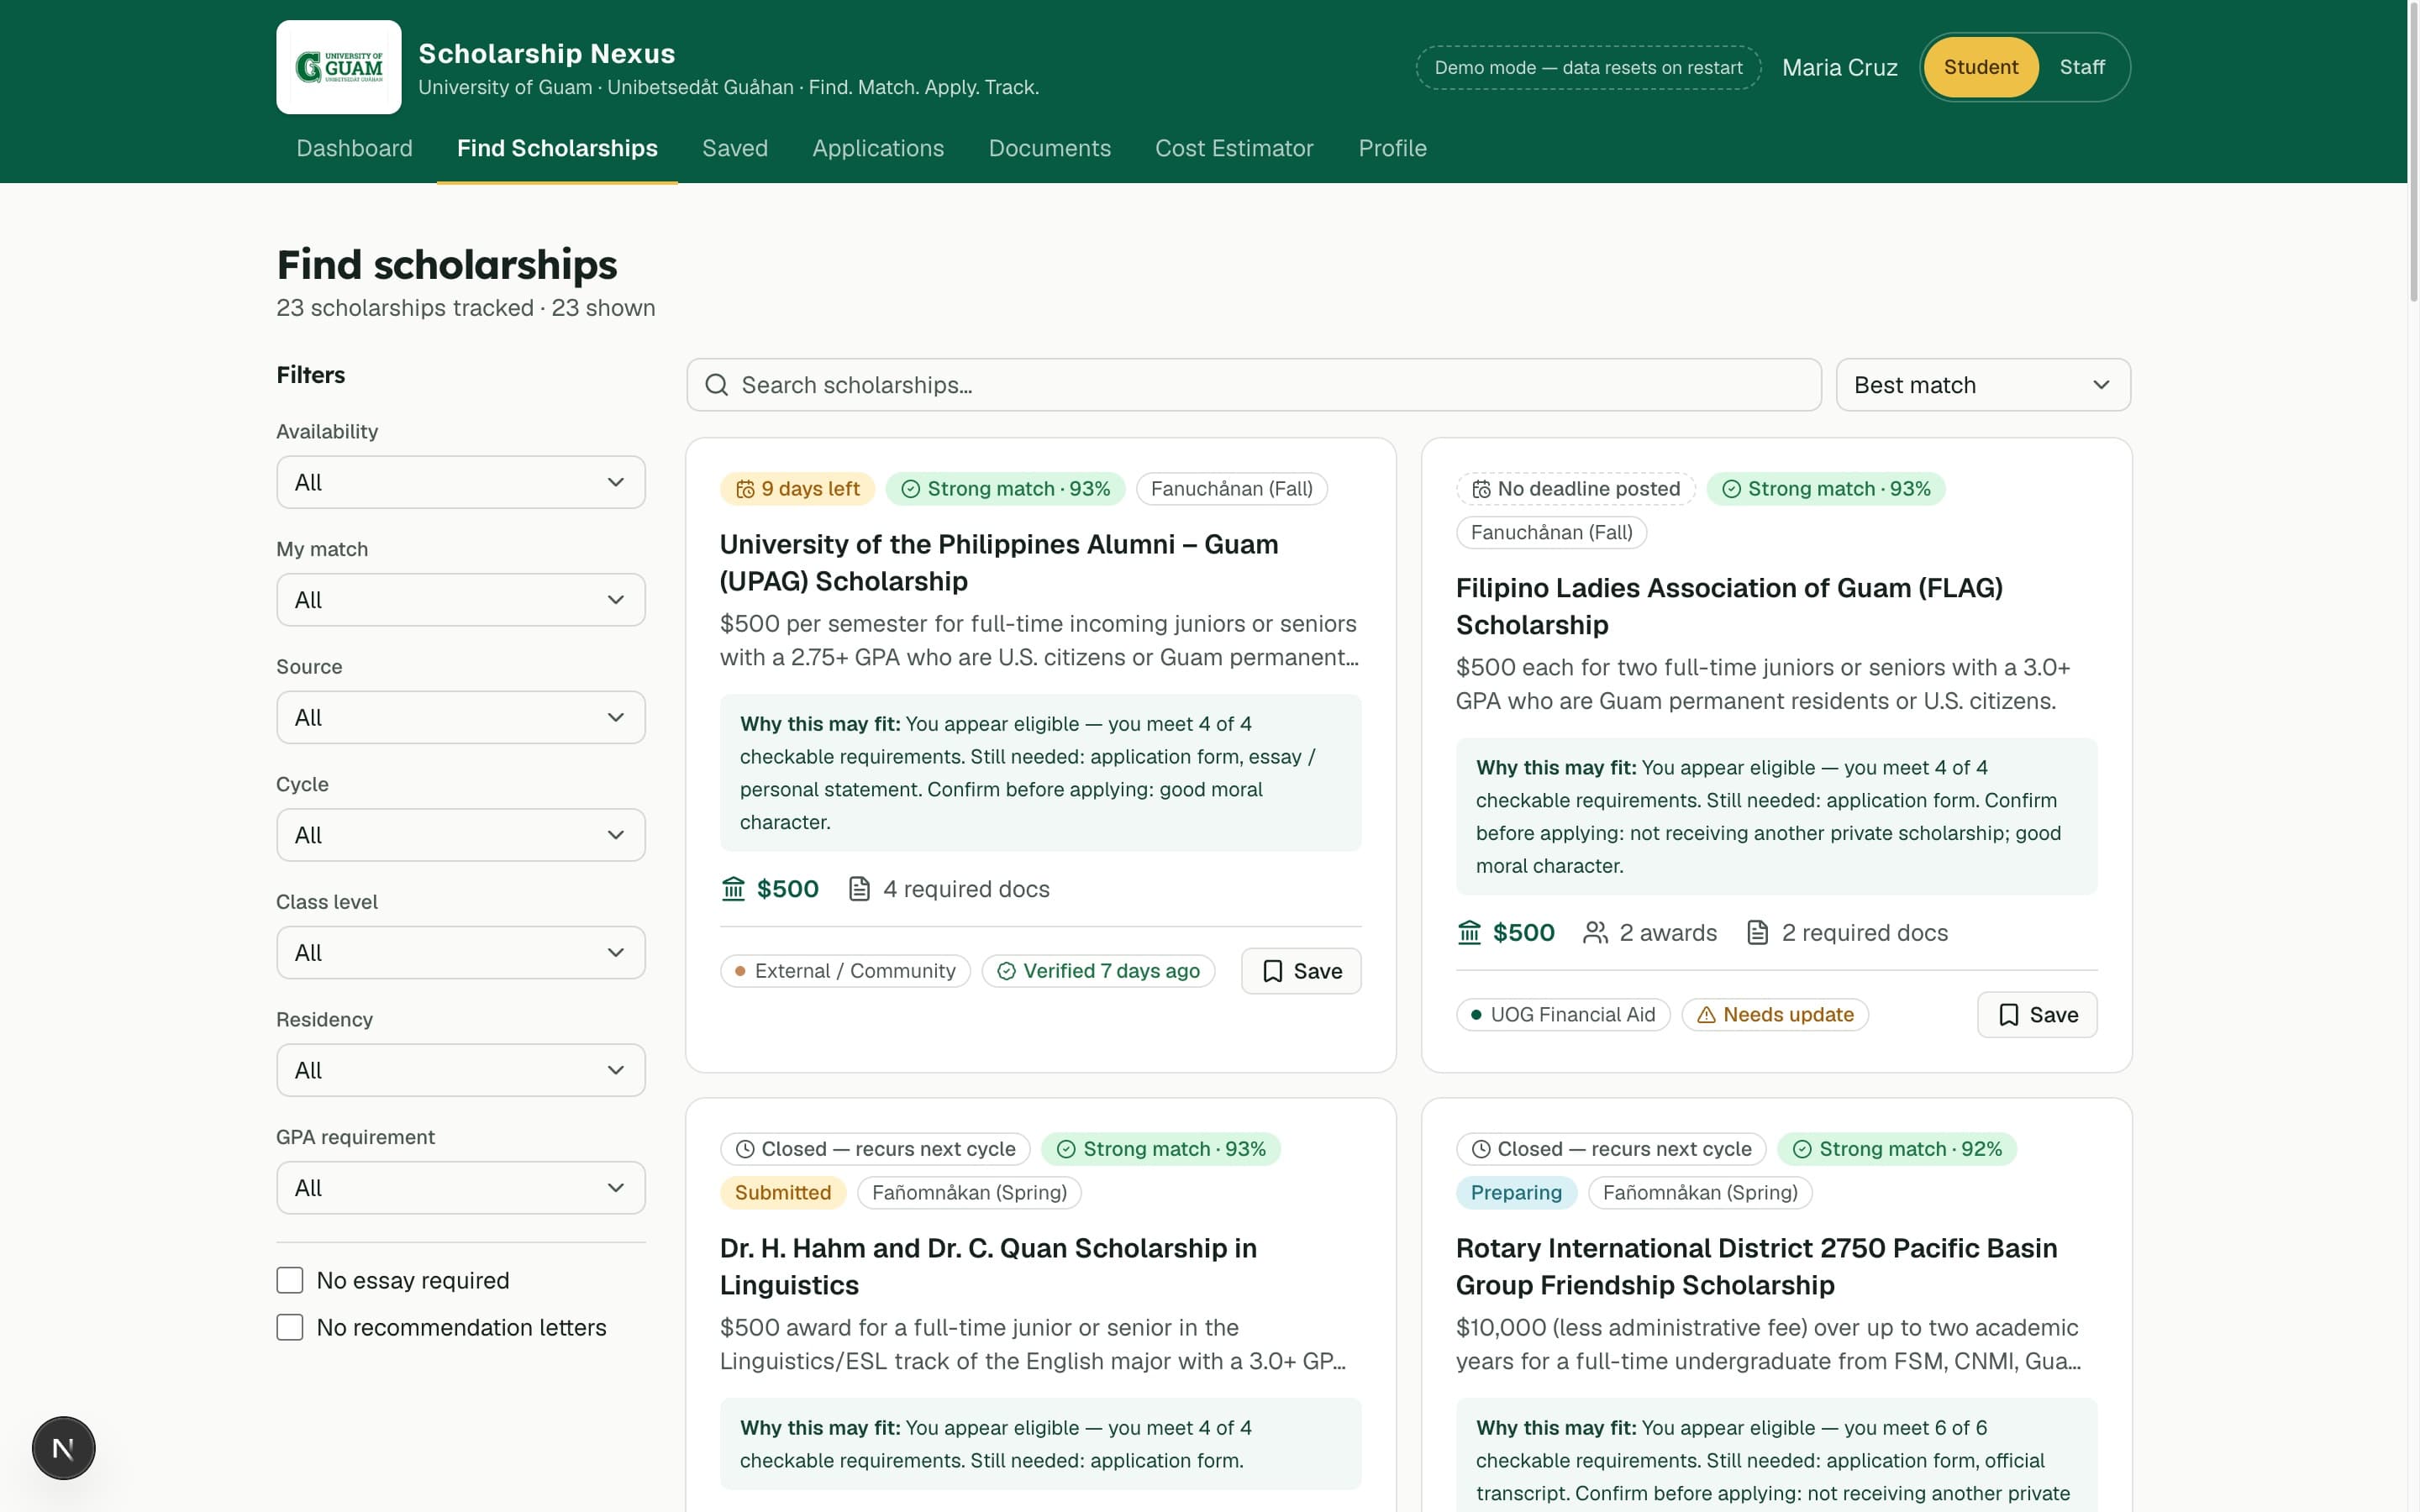Click Fañomnåkan (Spring) tag on Rotary card
Screen dimensions: 2420x1512
point(1700,1193)
